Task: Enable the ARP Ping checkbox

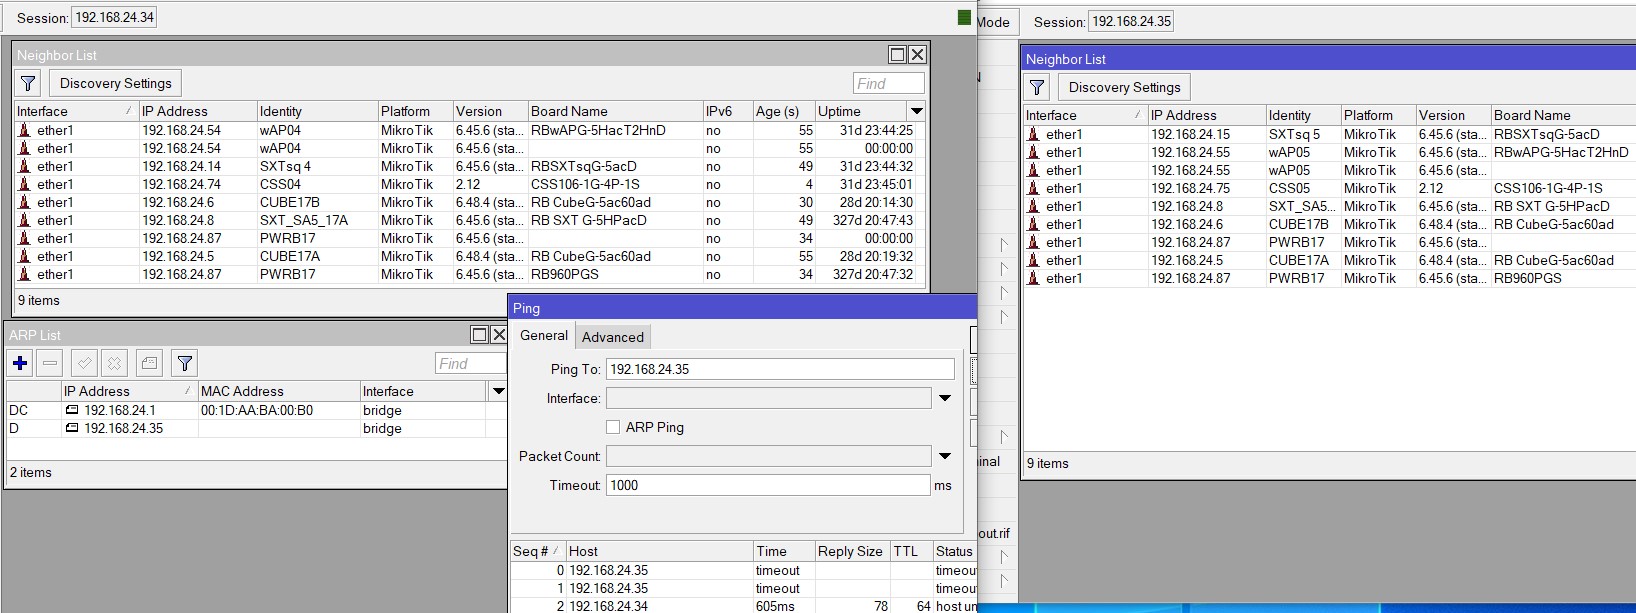Action: click(613, 427)
